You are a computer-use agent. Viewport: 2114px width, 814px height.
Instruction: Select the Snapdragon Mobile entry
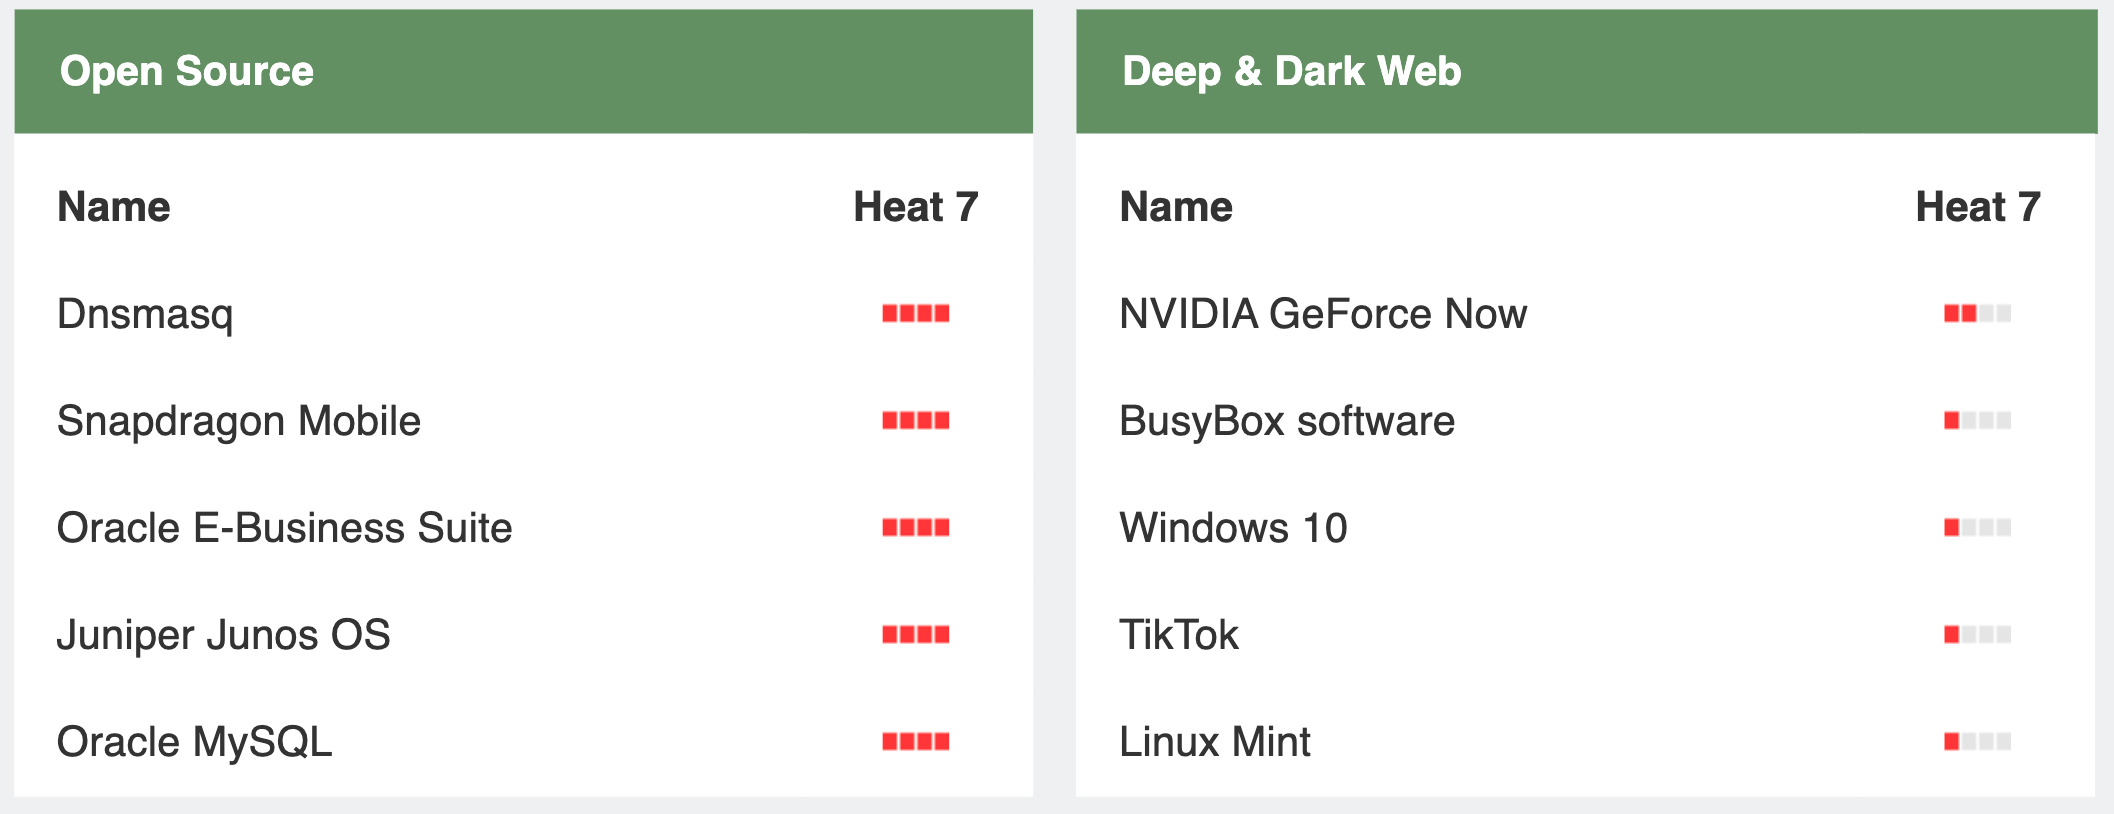[x=239, y=421]
